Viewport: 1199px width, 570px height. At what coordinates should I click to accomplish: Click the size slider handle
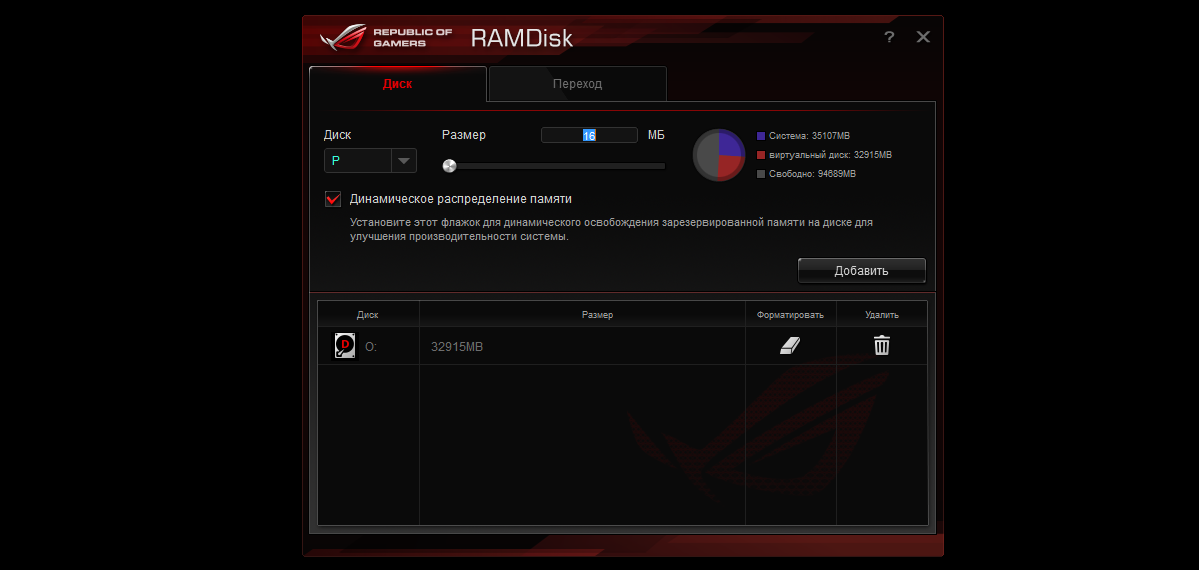coord(450,165)
